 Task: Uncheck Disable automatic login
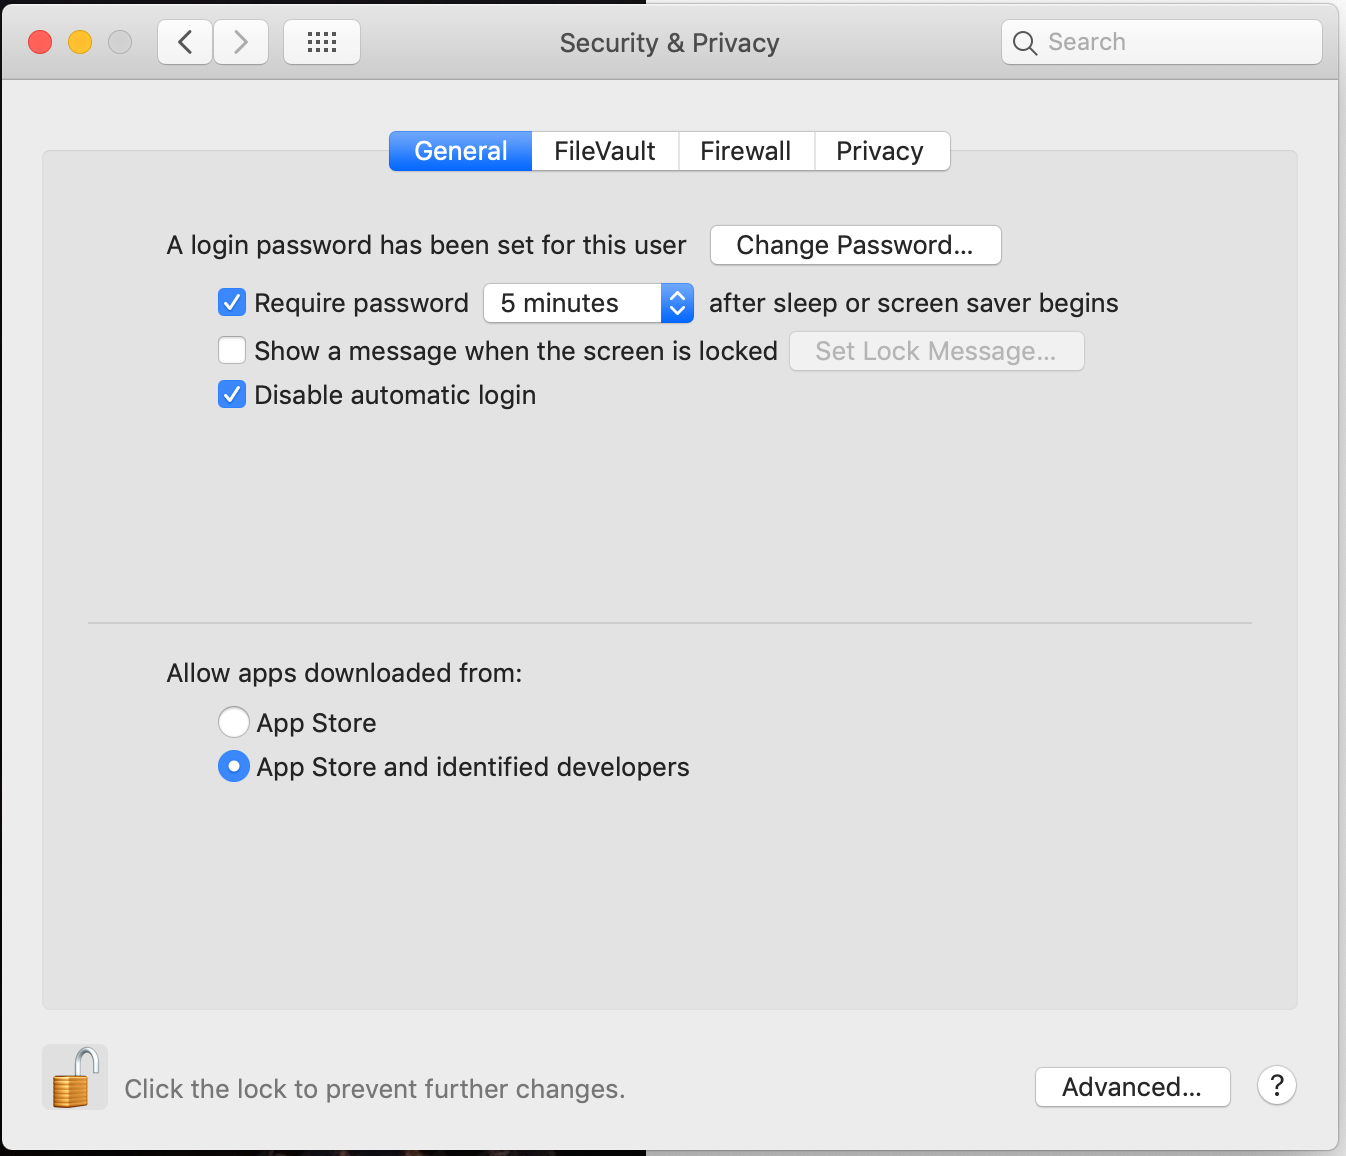(x=232, y=395)
